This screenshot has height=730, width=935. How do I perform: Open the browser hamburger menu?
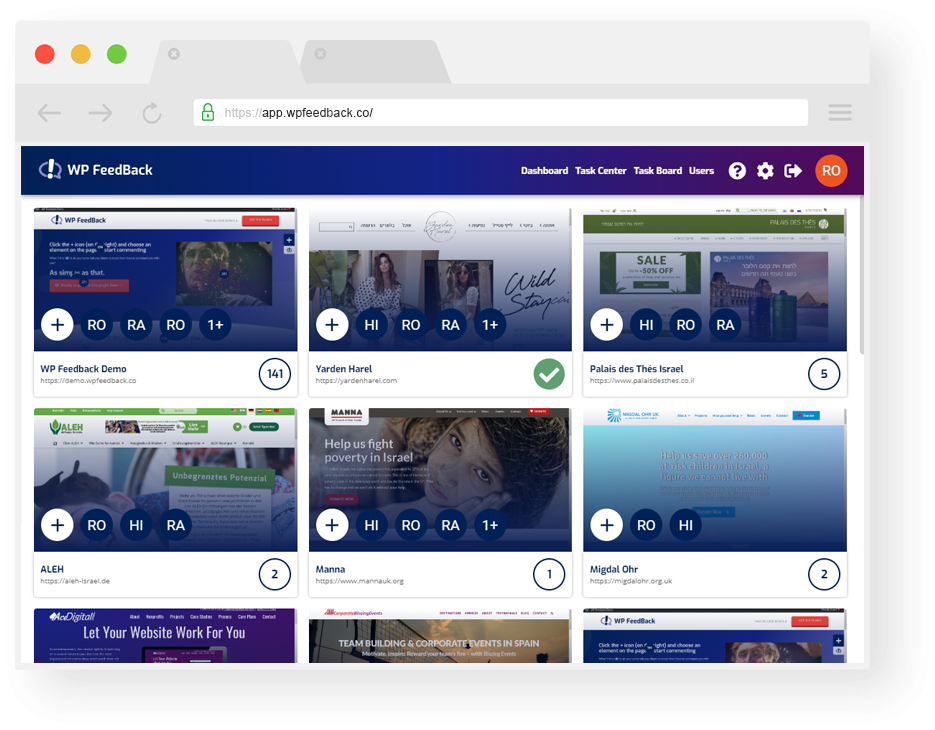click(x=840, y=113)
